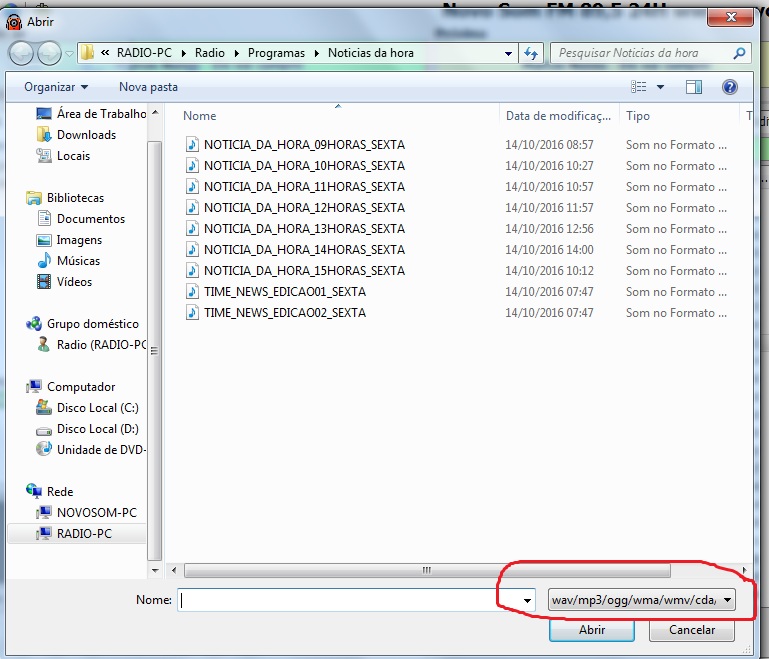
Task: Open the recent locations dropdown arrow
Action: pos(69,53)
